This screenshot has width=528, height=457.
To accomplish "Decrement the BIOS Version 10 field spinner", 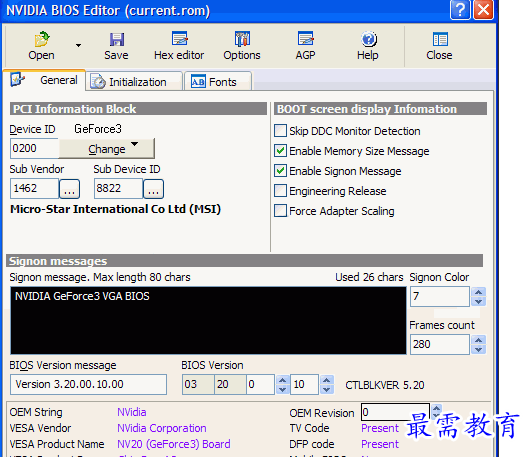I will click(326, 389).
